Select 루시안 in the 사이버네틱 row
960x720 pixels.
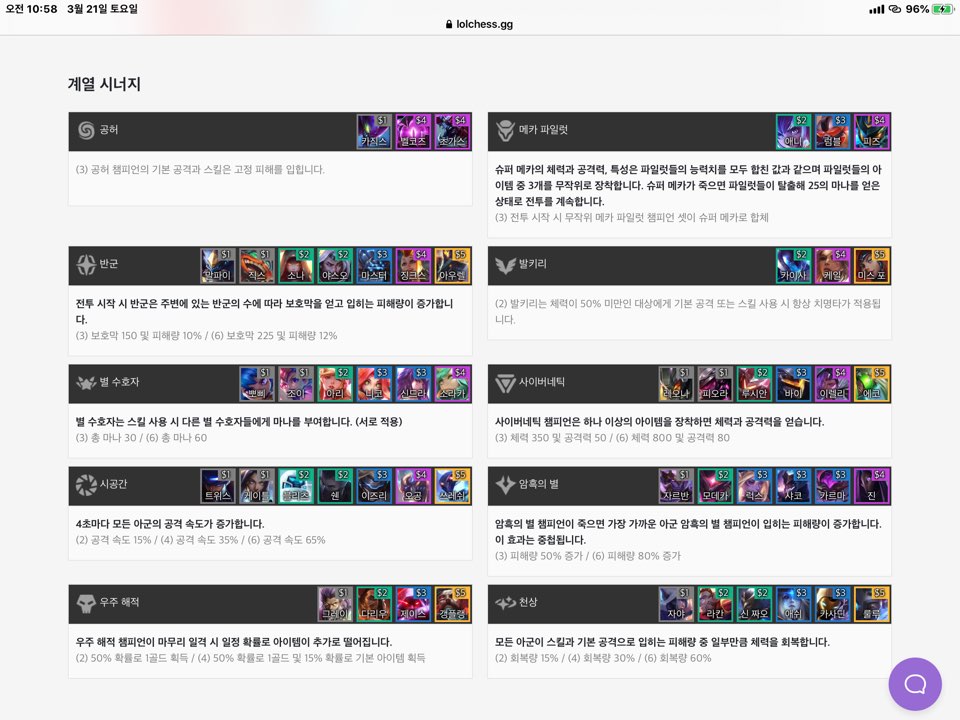pos(754,384)
